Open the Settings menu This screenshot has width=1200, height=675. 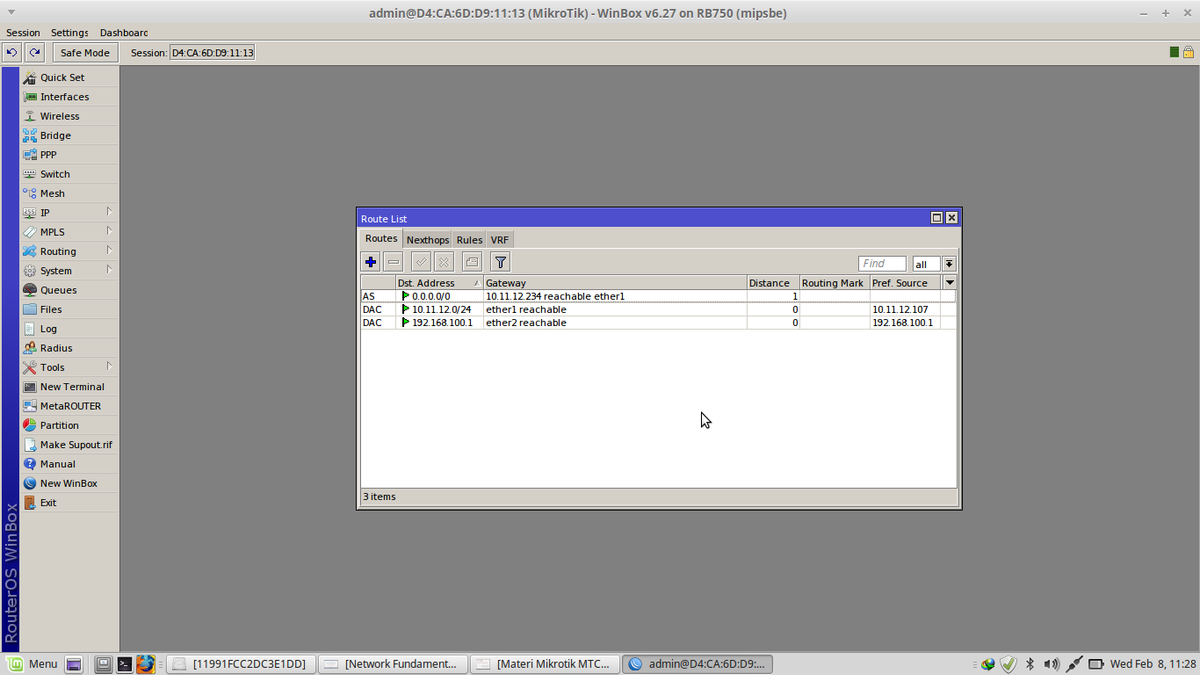click(x=70, y=33)
